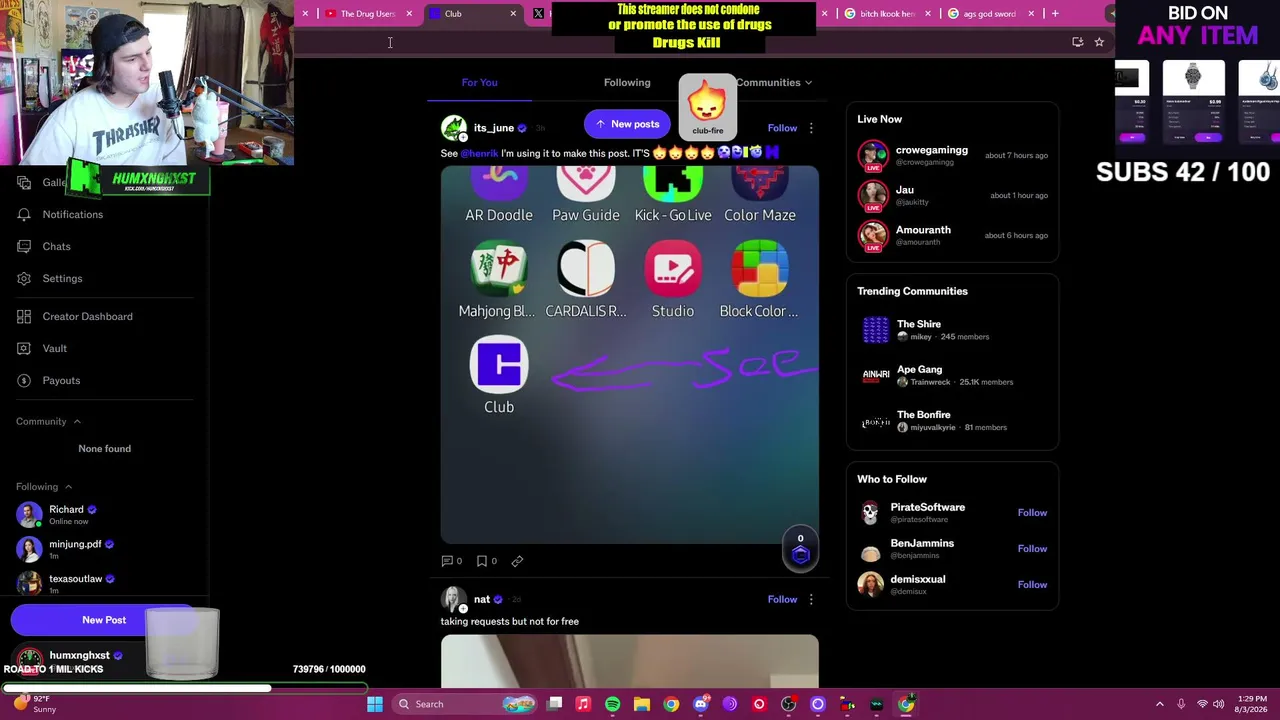This screenshot has height=720, width=1280.
Task: Open Amouranth's live stream
Action: pos(952,235)
